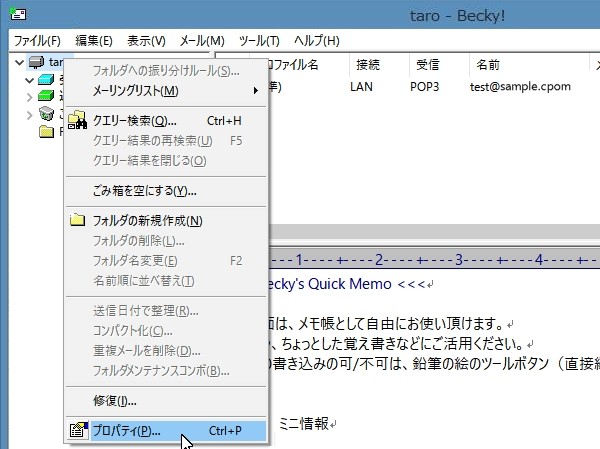The height and width of the screenshot is (449, 600).
Task: Collapse the taro mailbox tree node
Action: 20,63
